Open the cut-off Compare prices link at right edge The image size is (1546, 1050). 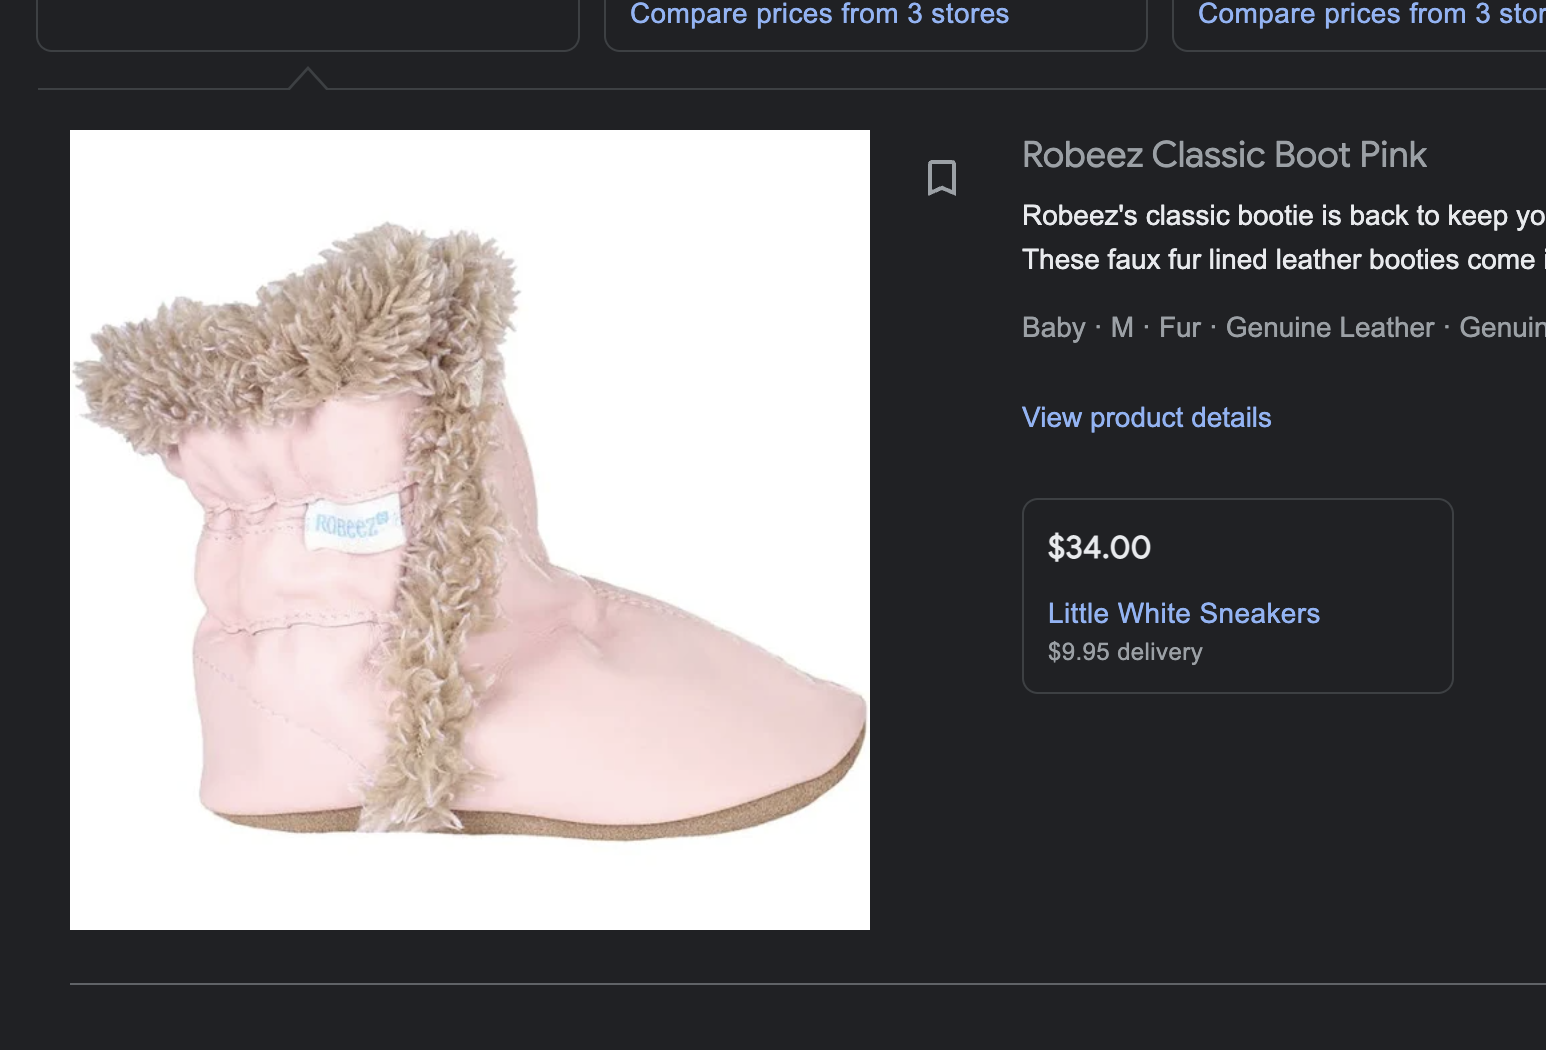click(1371, 14)
